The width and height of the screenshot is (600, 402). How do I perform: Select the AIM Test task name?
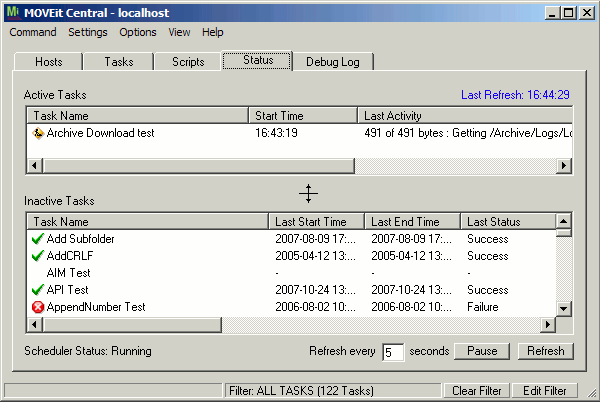68,273
